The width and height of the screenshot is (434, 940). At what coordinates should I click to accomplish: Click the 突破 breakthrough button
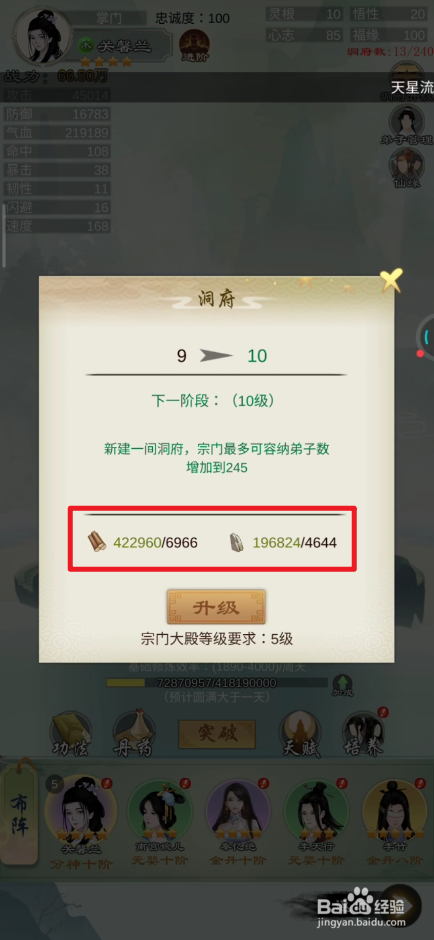pyautogui.click(x=217, y=734)
